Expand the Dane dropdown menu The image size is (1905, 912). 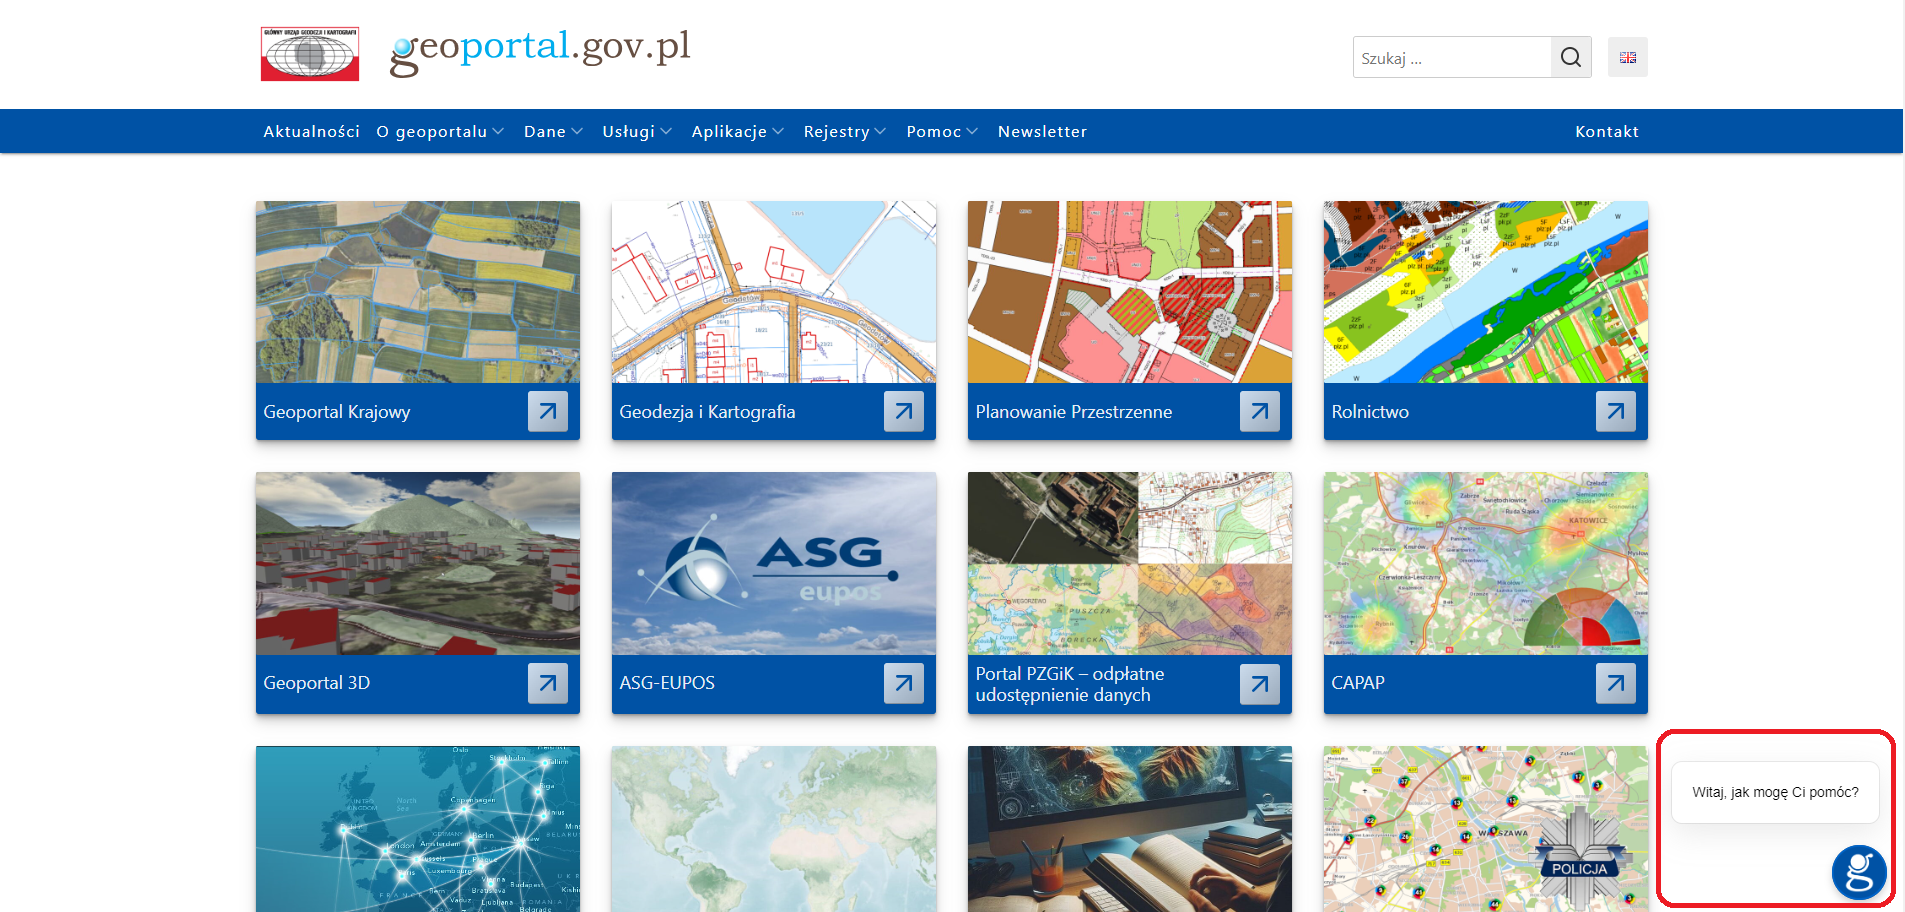553,132
